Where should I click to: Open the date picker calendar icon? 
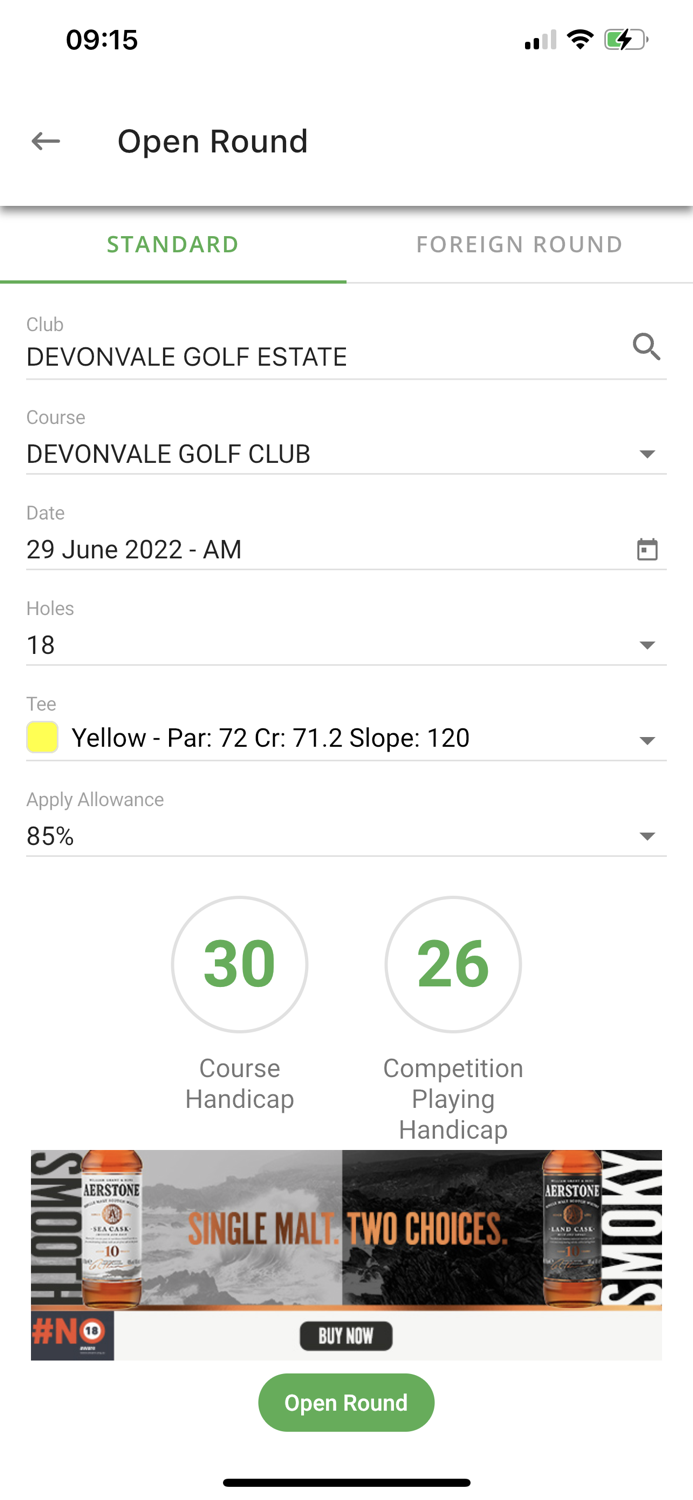pos(647,548)
